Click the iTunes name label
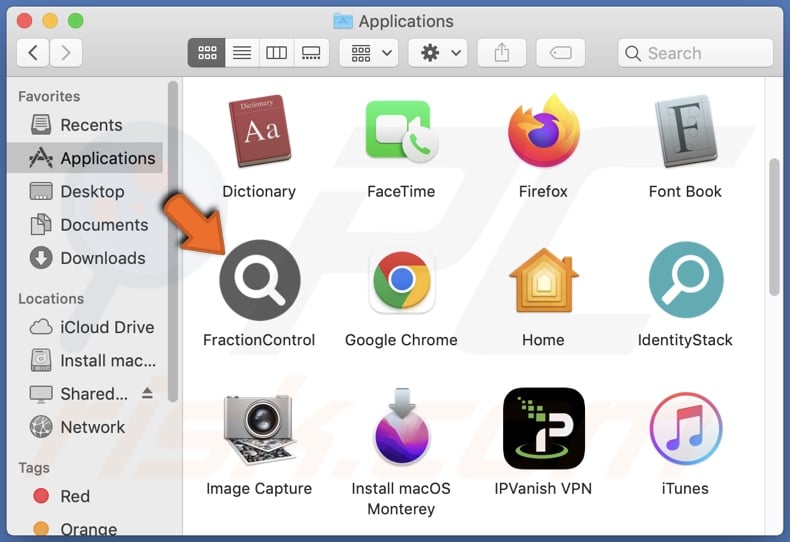The width and height of the screenshot is (790, 542). tap(685, 489)
